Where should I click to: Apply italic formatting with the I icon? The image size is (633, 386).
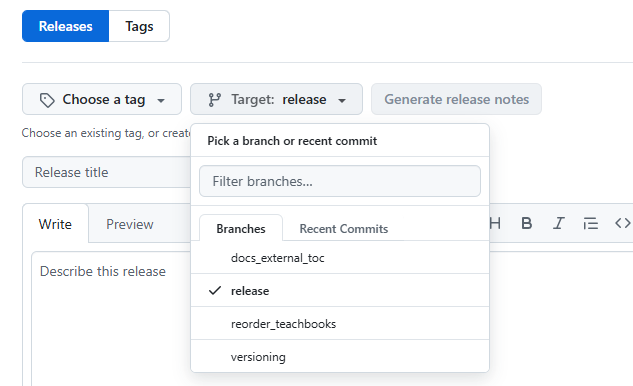tap(559, 223)
